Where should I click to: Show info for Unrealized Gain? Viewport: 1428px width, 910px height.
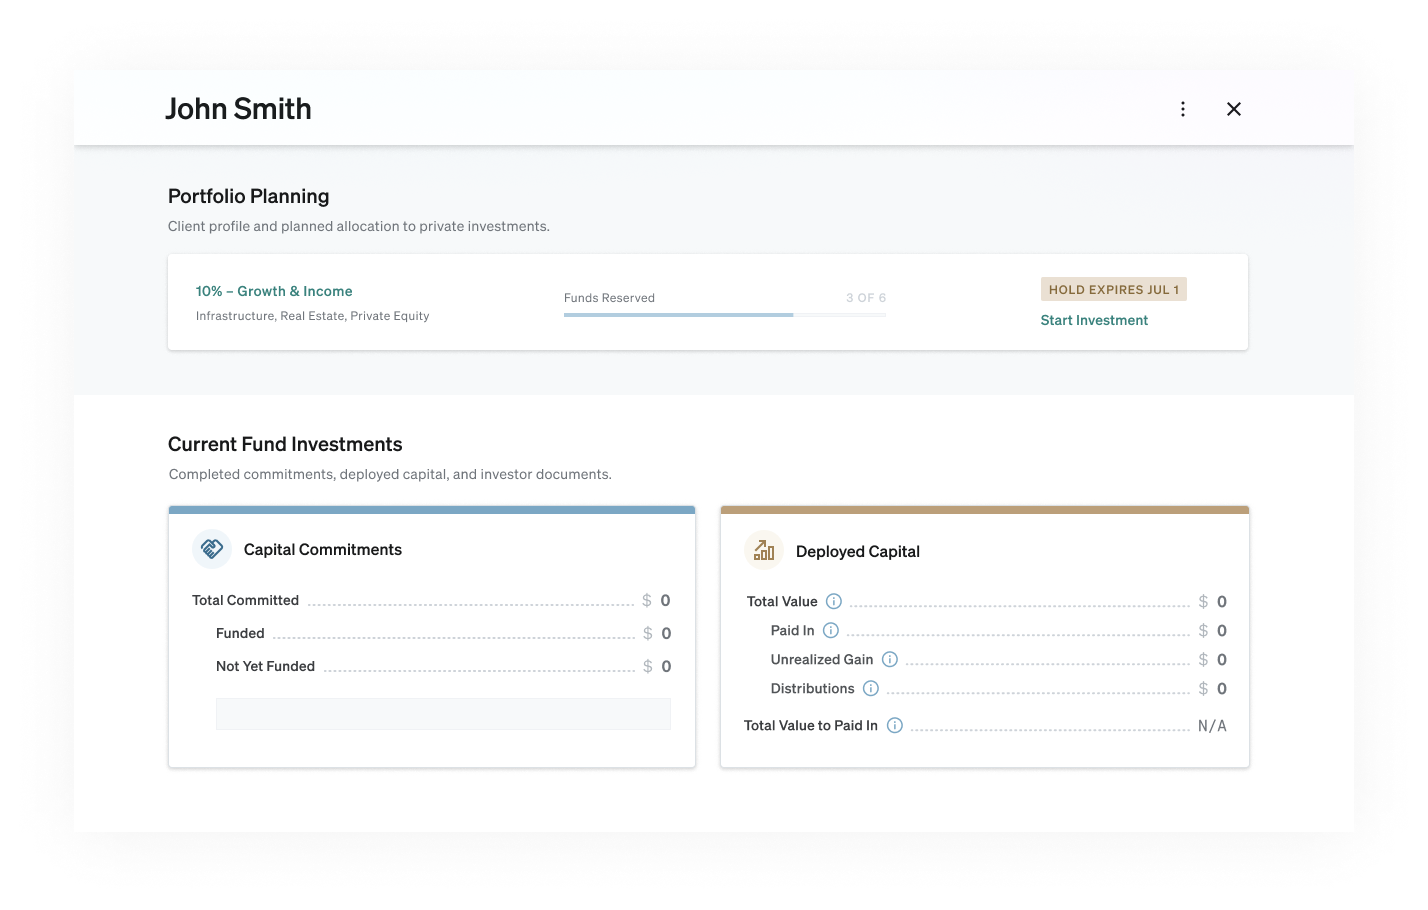click(890, 659)
